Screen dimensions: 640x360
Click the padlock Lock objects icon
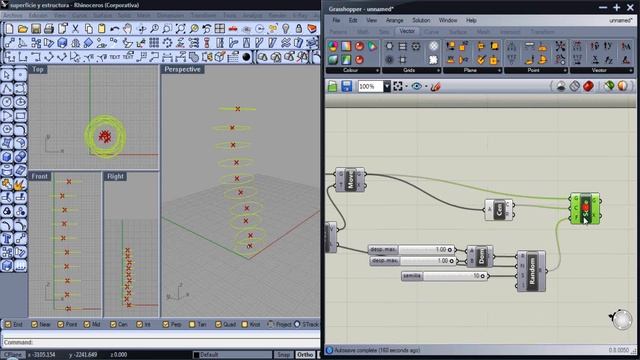click(x=299, y=29)
